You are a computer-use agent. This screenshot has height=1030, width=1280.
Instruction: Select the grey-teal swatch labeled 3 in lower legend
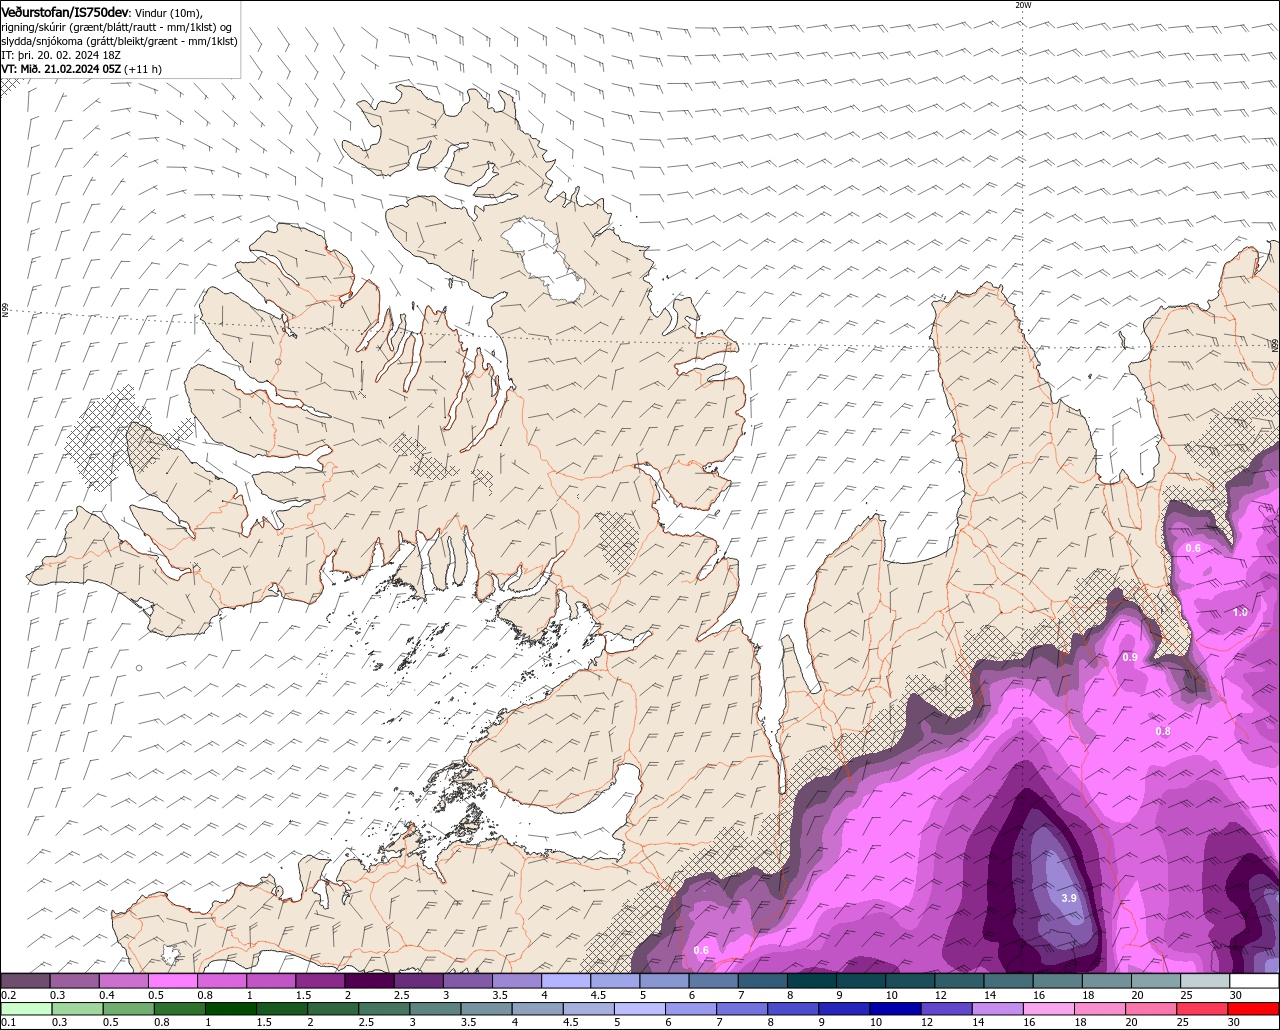[x=436, y=1009]
